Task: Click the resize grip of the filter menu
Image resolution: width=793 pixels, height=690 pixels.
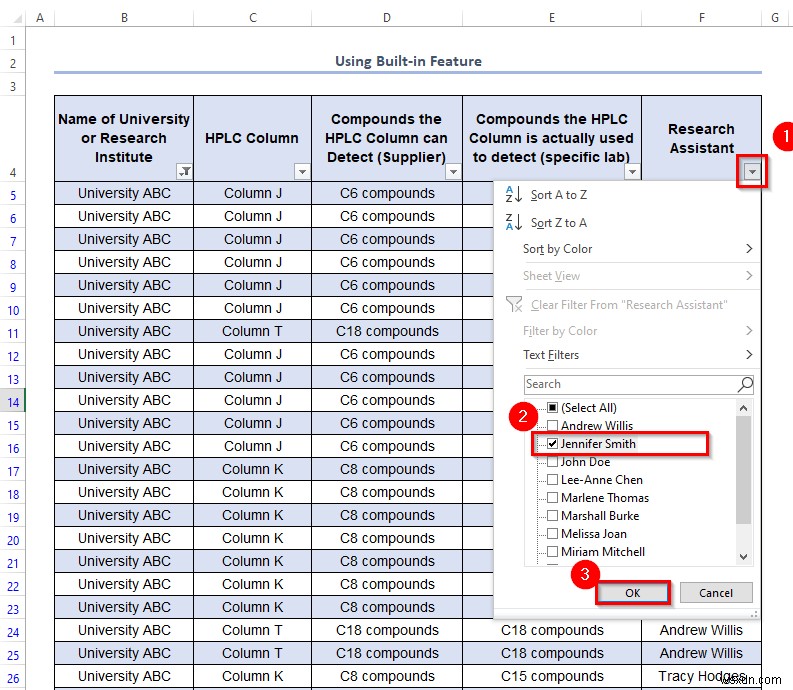Action: click(754, 614)
